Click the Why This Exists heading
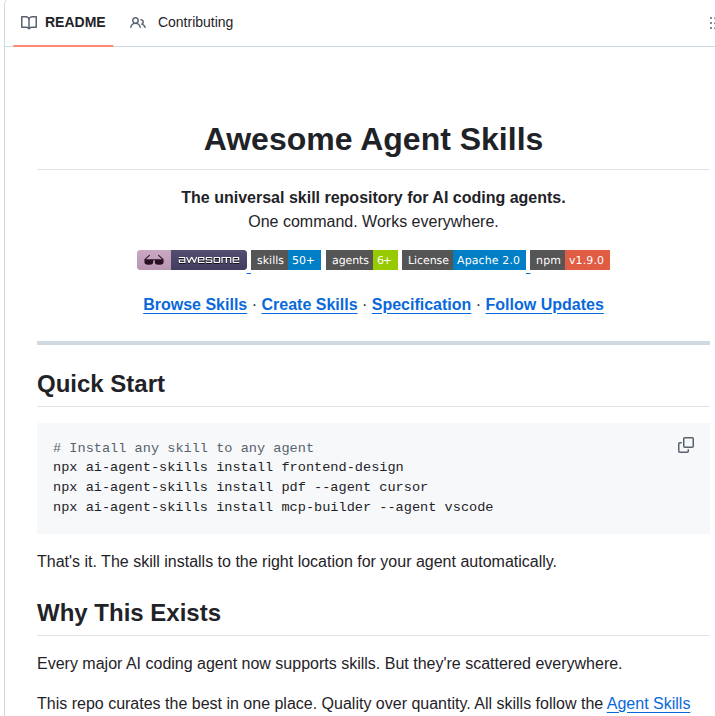Image resolution: width=715 pixels, height=716 pixels. click(129, 613)
